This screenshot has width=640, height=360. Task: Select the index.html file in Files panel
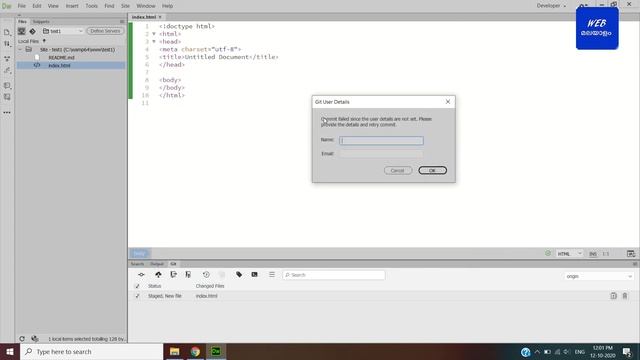click(x=59, y=65)
